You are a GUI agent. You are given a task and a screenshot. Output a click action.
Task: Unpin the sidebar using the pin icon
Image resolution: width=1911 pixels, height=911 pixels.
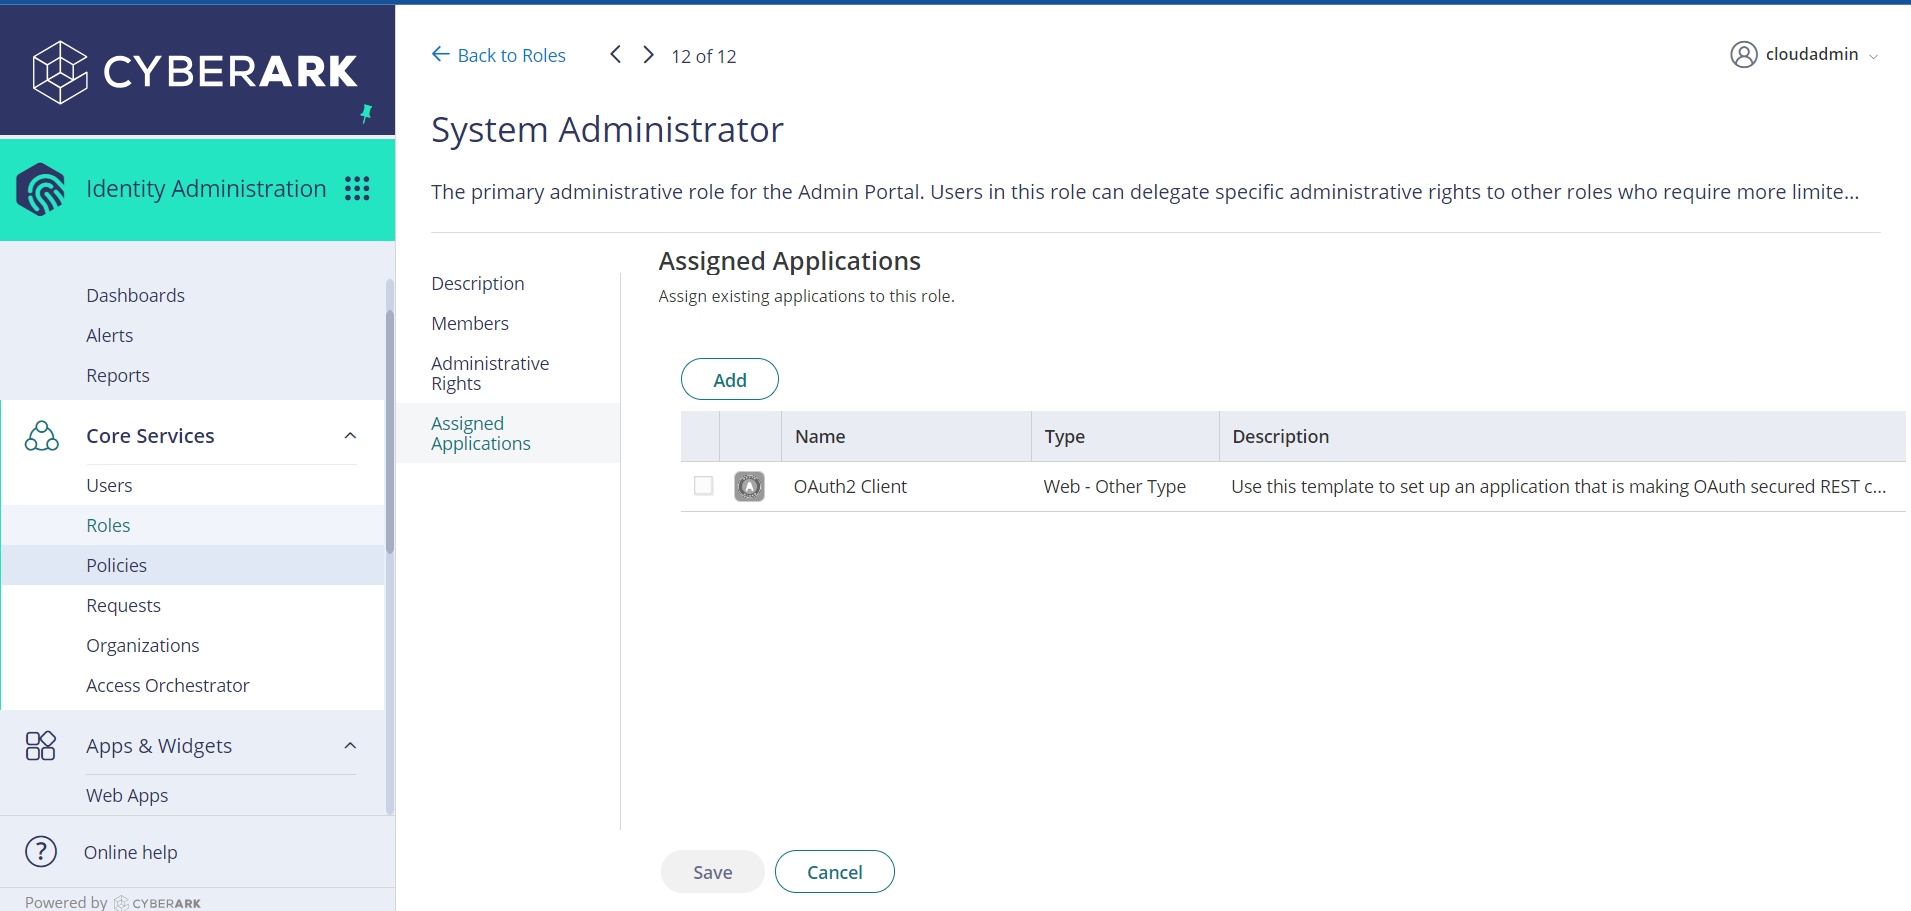(366, 114)
